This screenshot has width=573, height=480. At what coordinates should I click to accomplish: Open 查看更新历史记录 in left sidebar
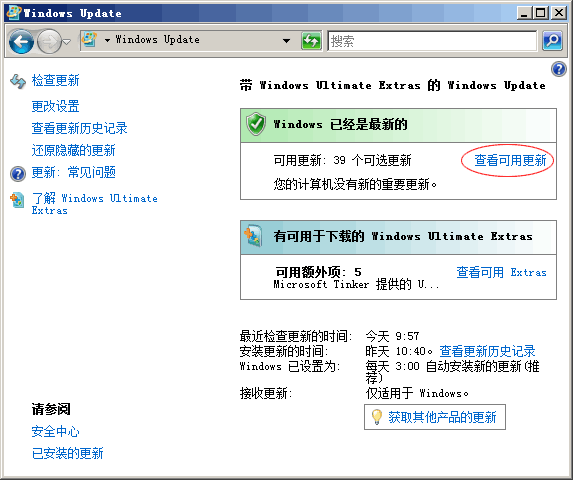click(79, 128)
